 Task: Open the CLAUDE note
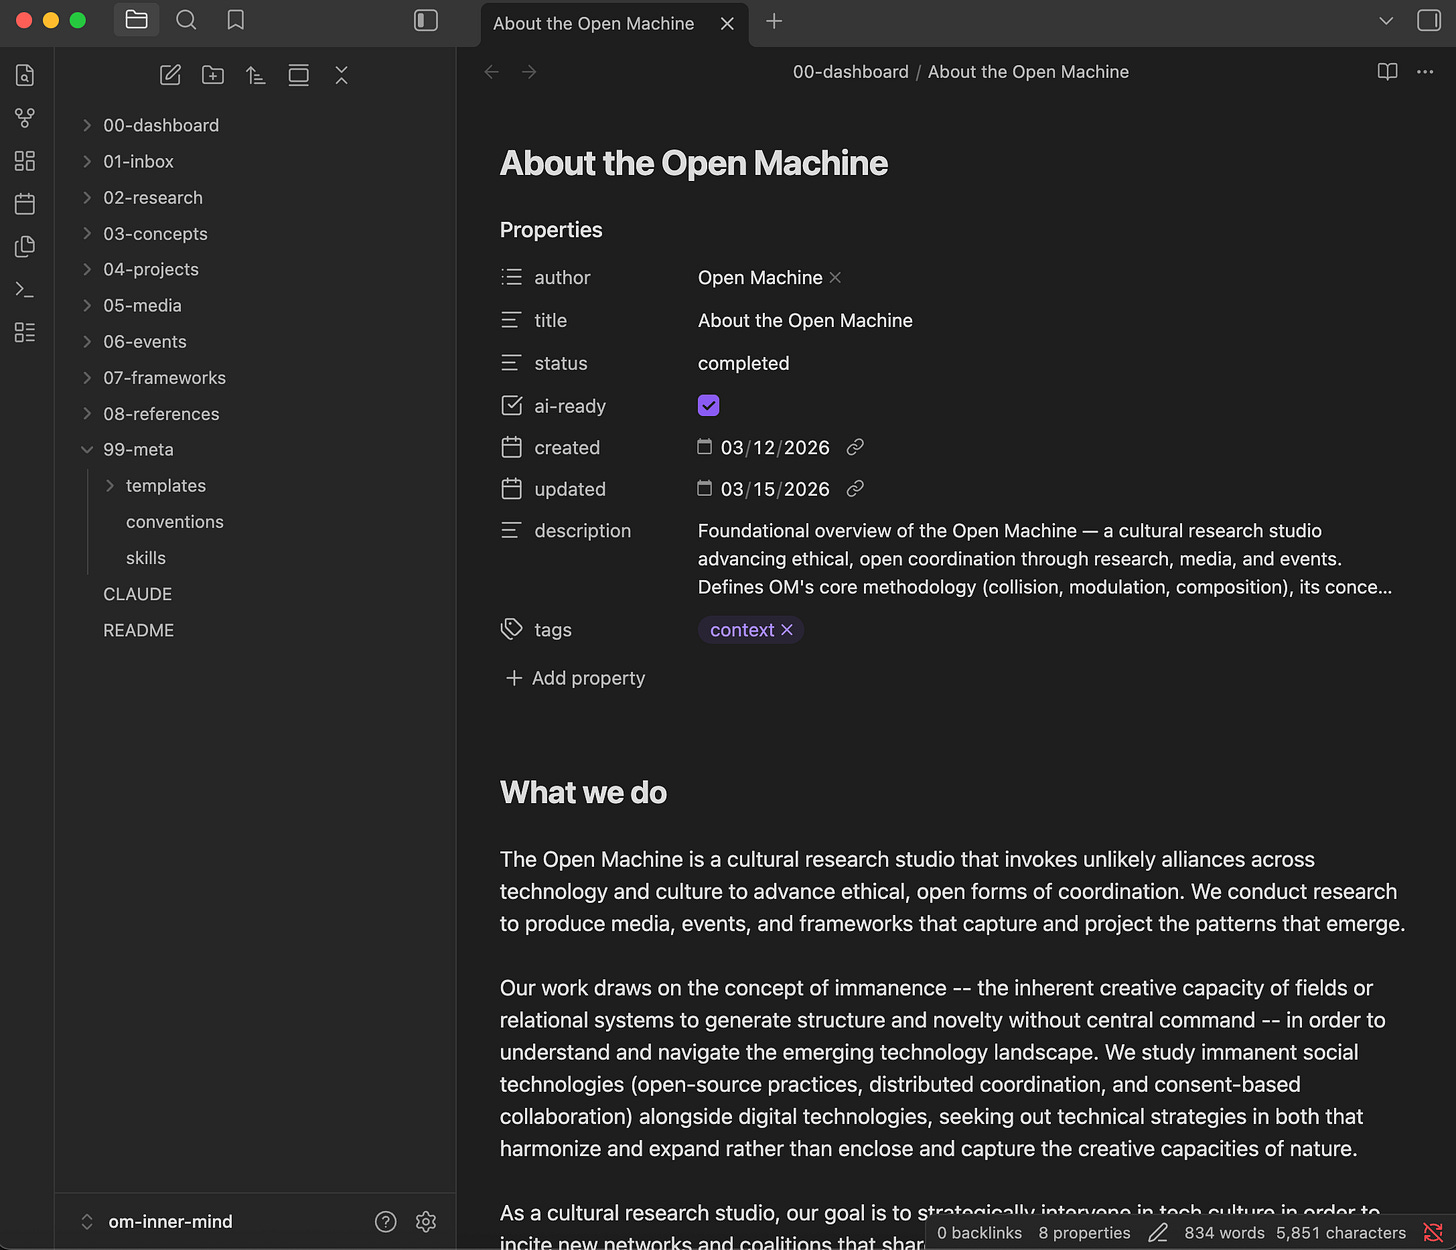(138, 594)
